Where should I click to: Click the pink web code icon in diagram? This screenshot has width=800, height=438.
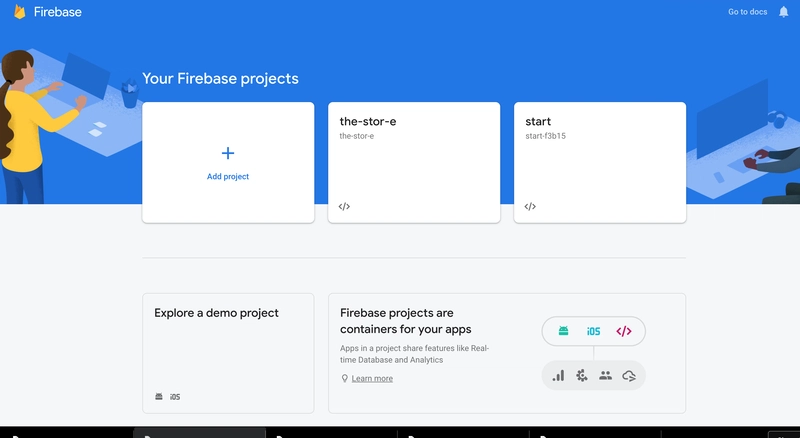624,331
